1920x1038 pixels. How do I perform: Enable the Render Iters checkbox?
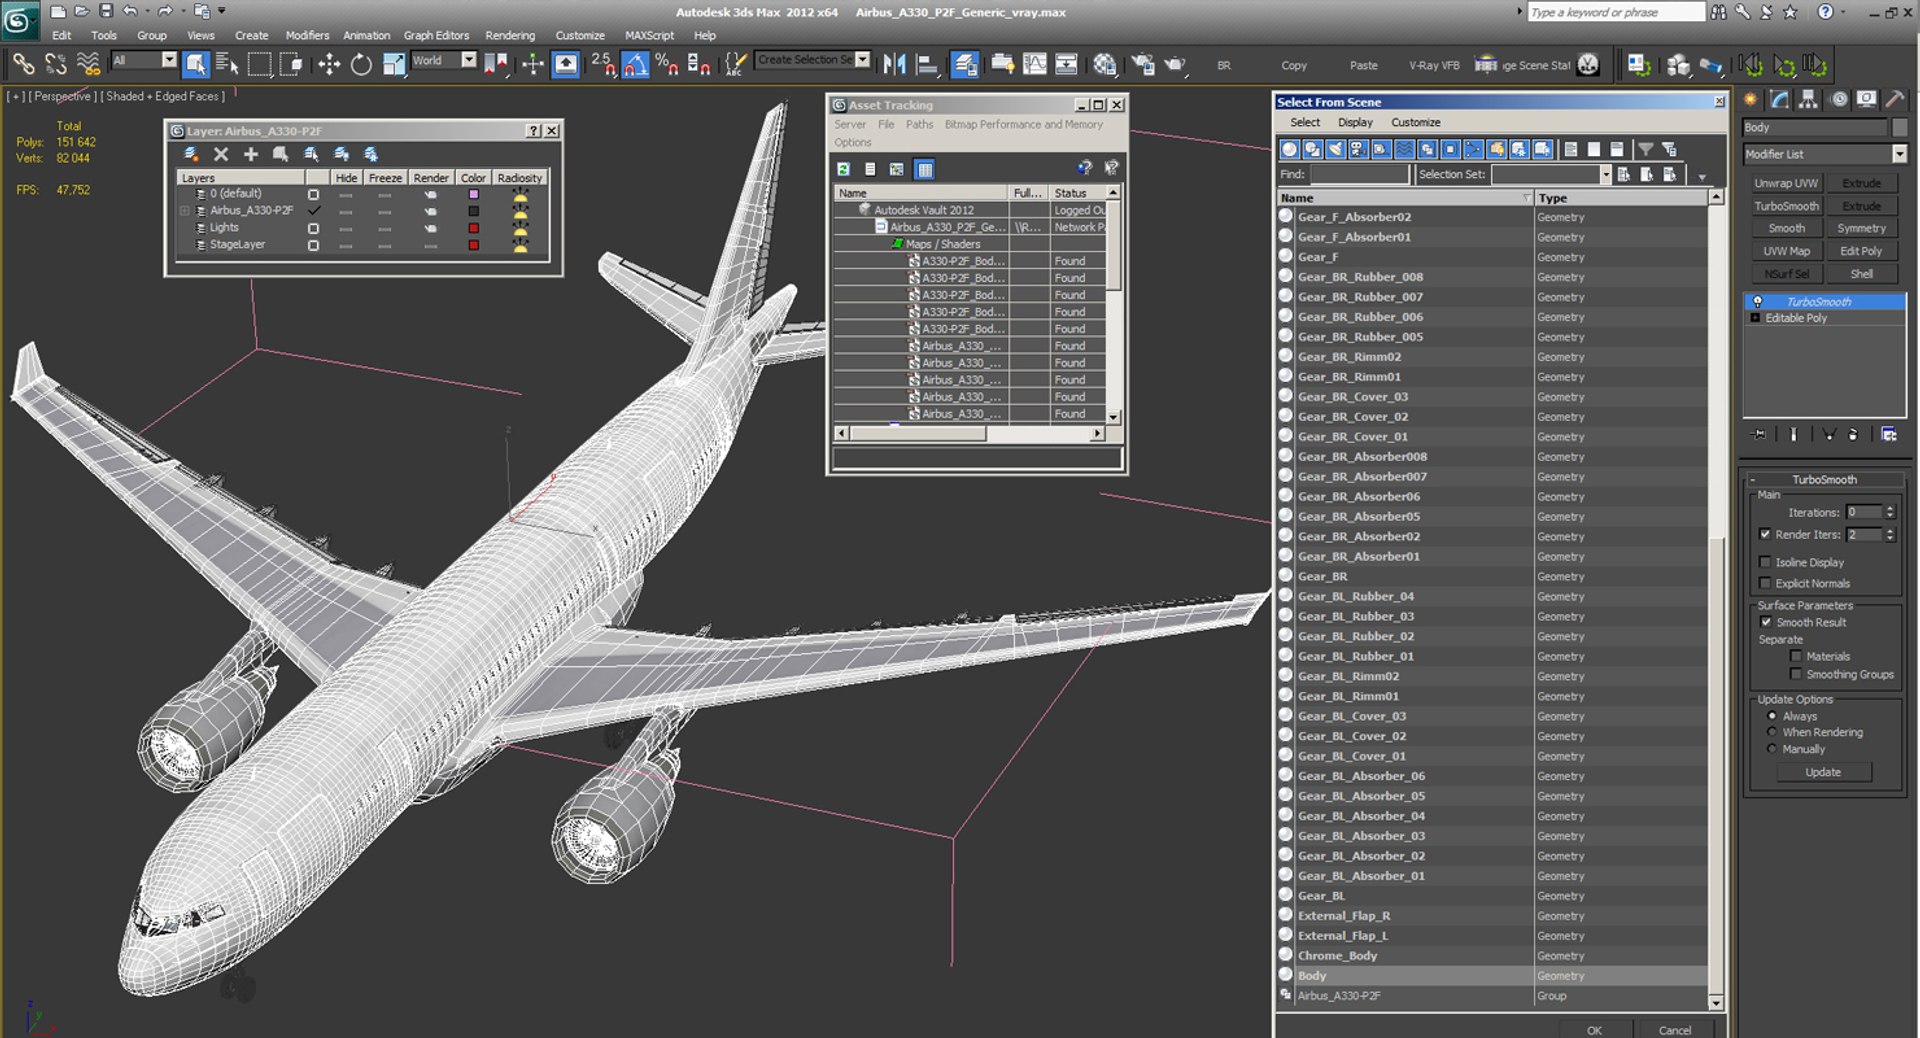click(1765, 534)
